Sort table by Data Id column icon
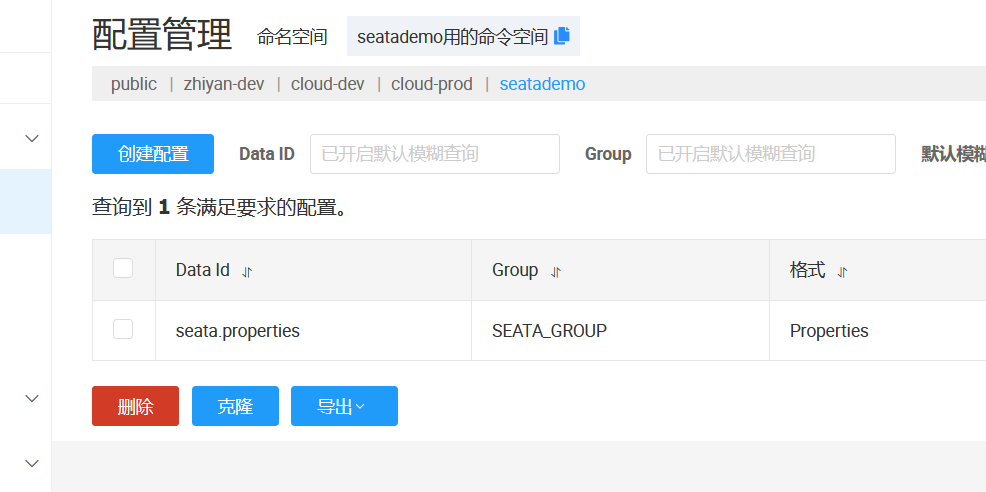986x492 pixels. (247, 271)
